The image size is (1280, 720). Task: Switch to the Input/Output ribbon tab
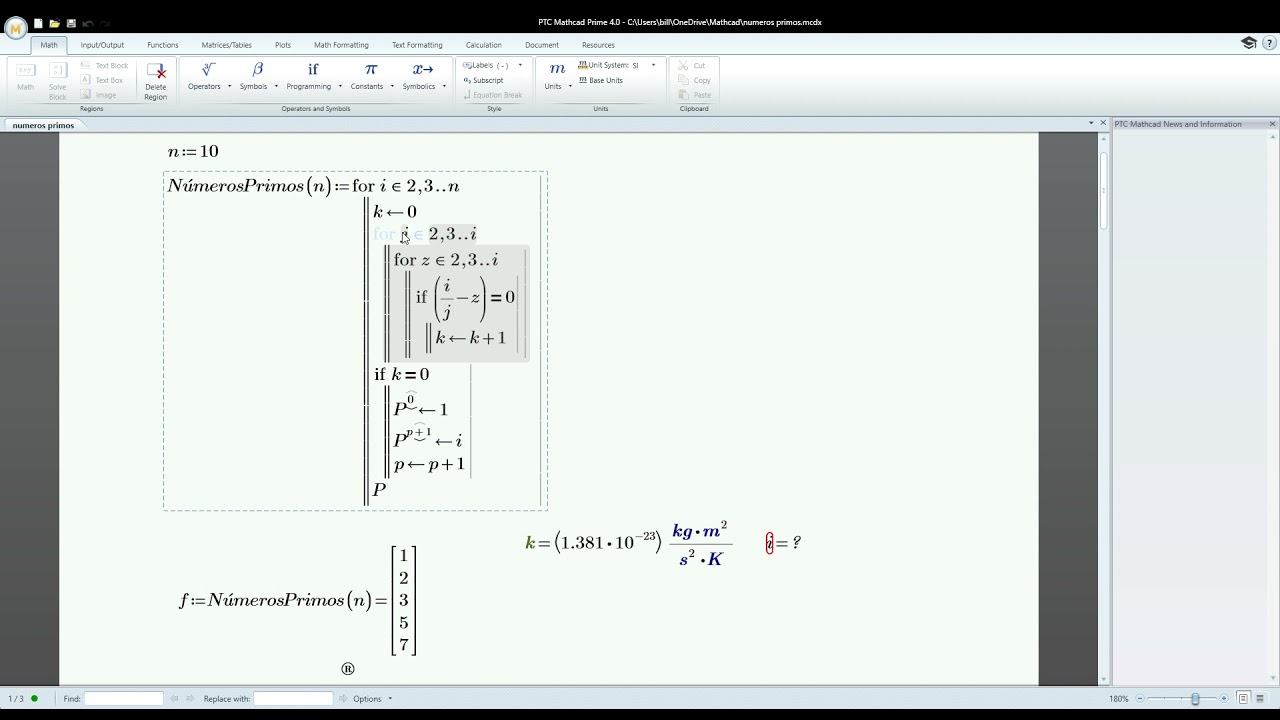tap(102, 45)
